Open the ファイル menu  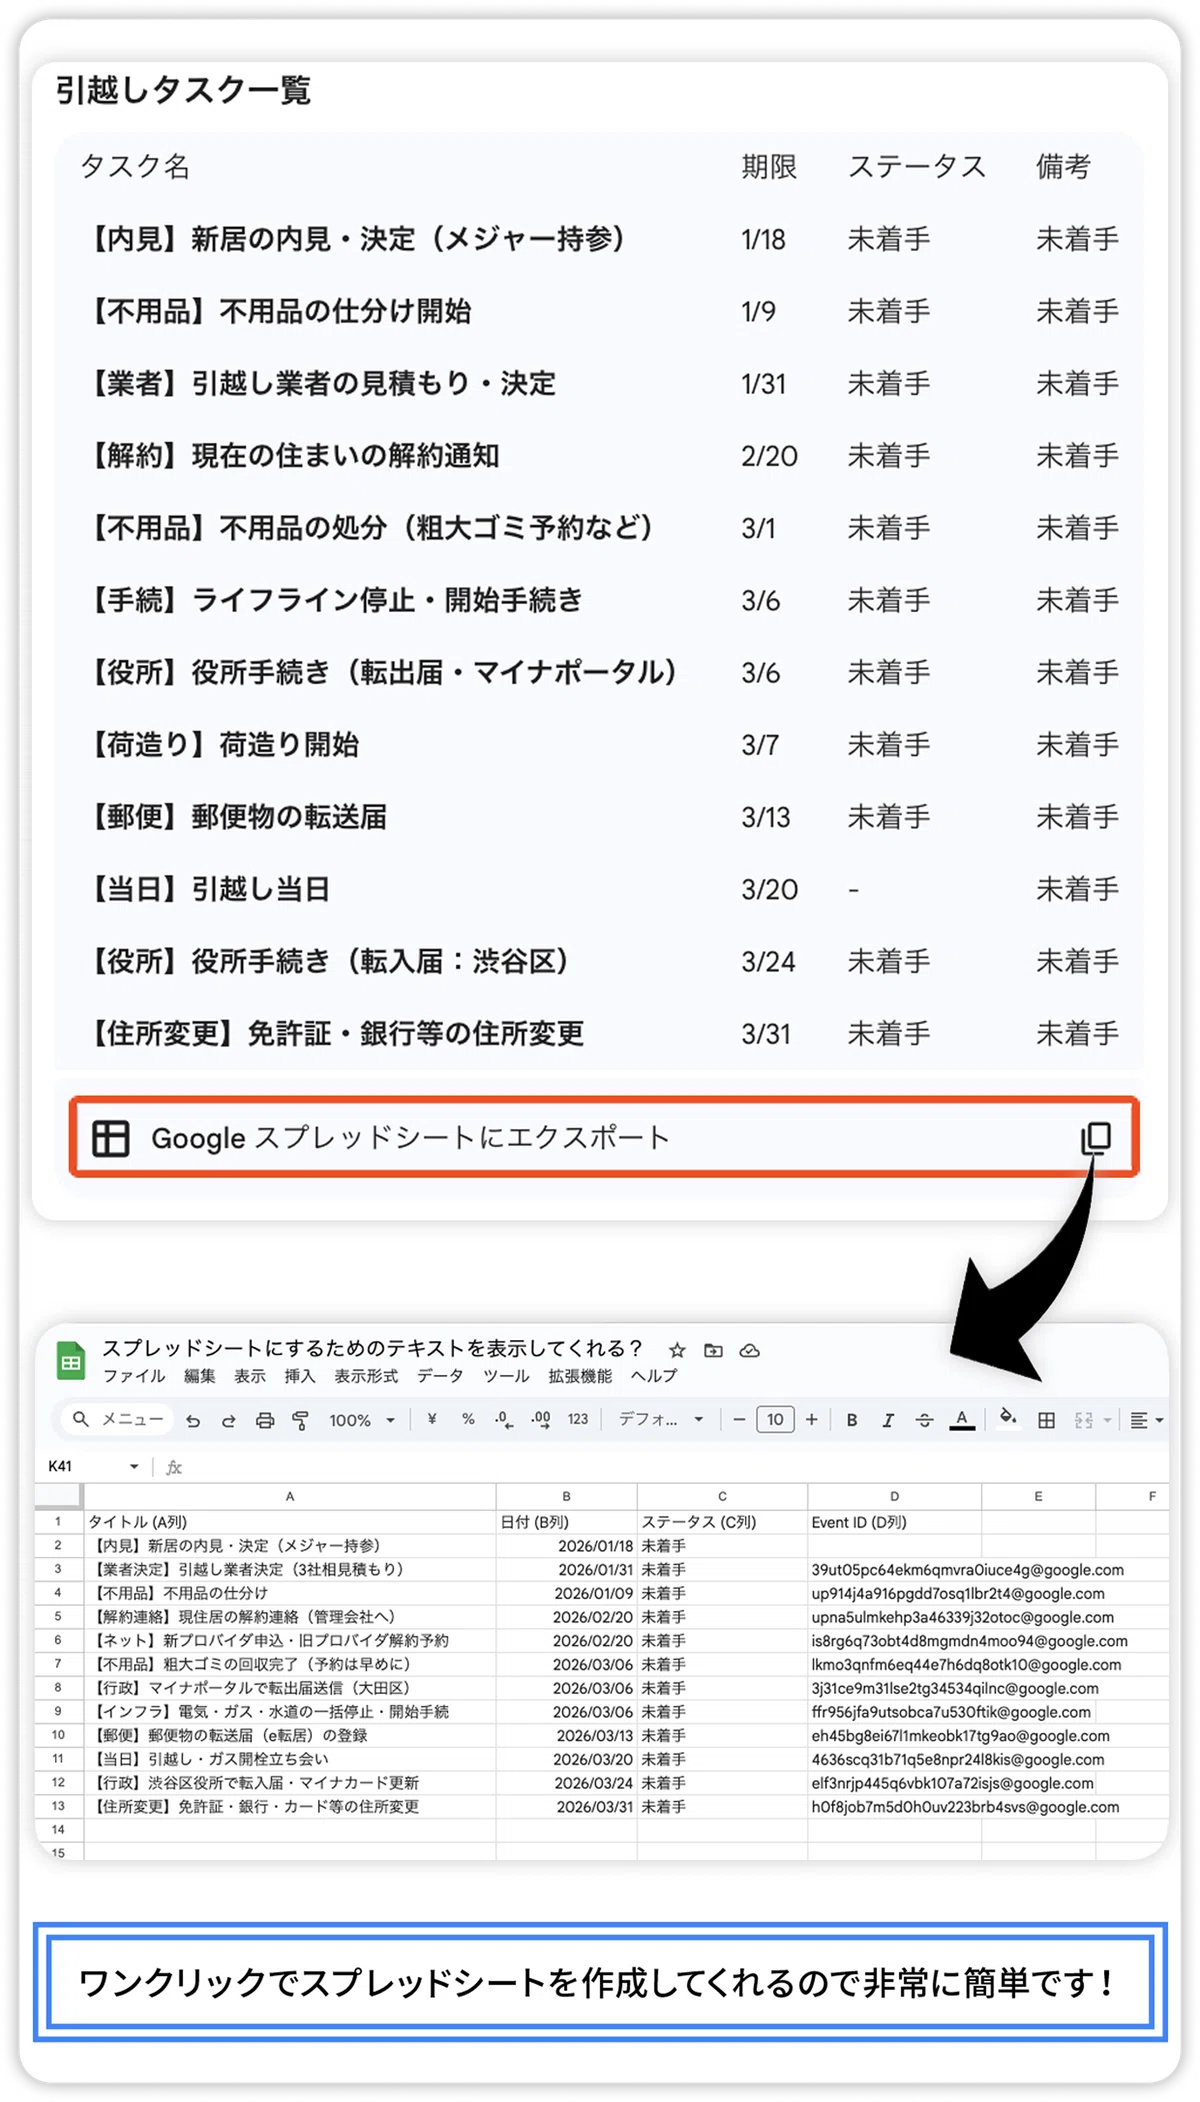[134, 1376]
